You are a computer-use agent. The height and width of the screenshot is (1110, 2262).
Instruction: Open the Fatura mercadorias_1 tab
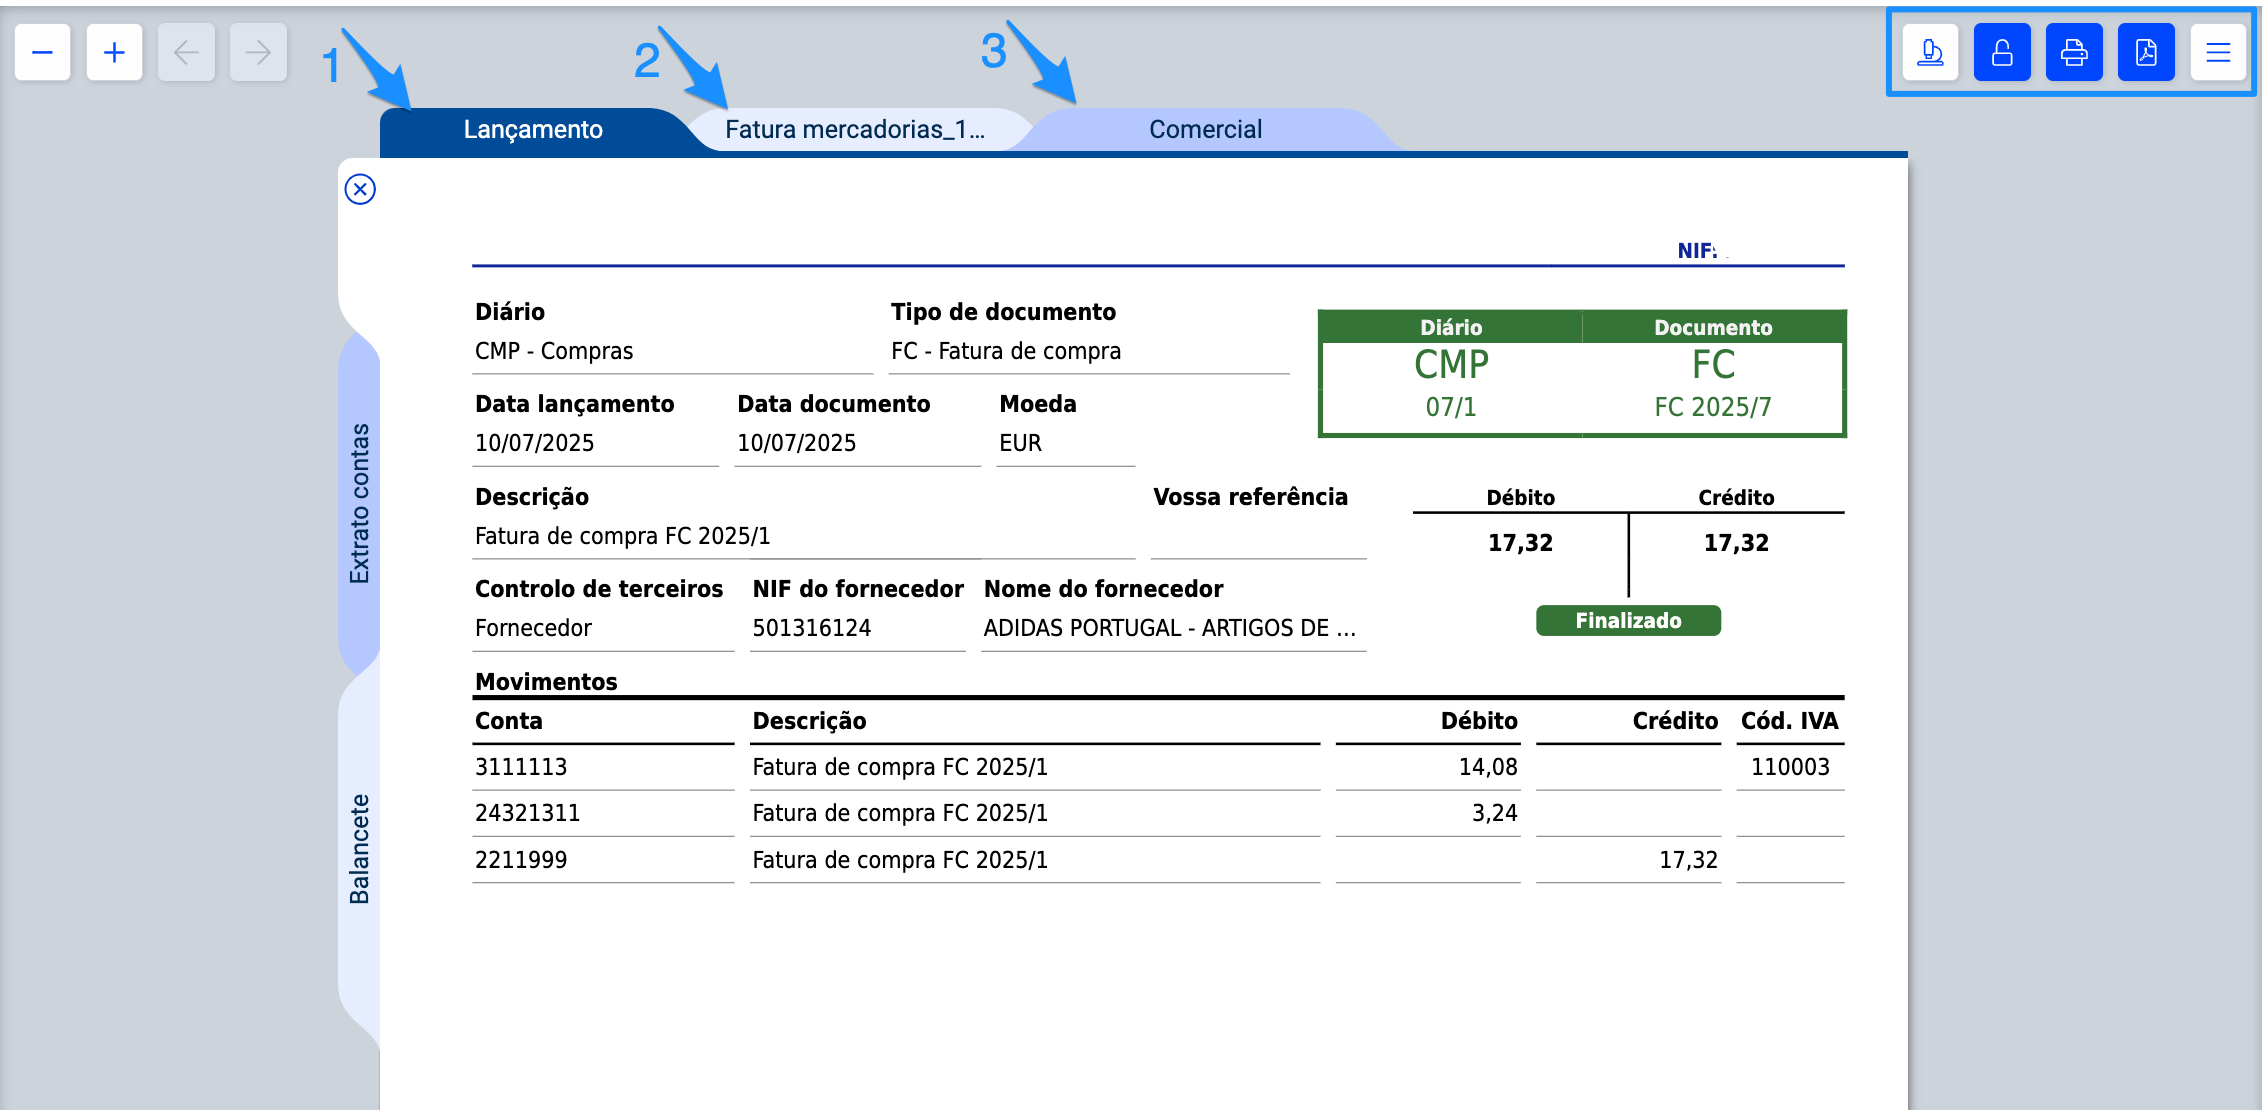(x=855, y=130)
